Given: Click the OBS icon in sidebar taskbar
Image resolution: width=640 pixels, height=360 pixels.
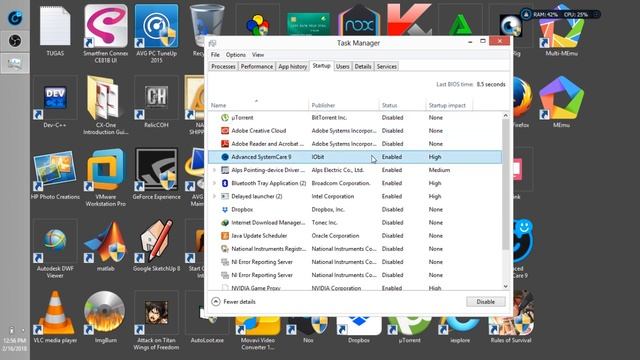Looking at the screenshot, I should [x=15, y=41].
